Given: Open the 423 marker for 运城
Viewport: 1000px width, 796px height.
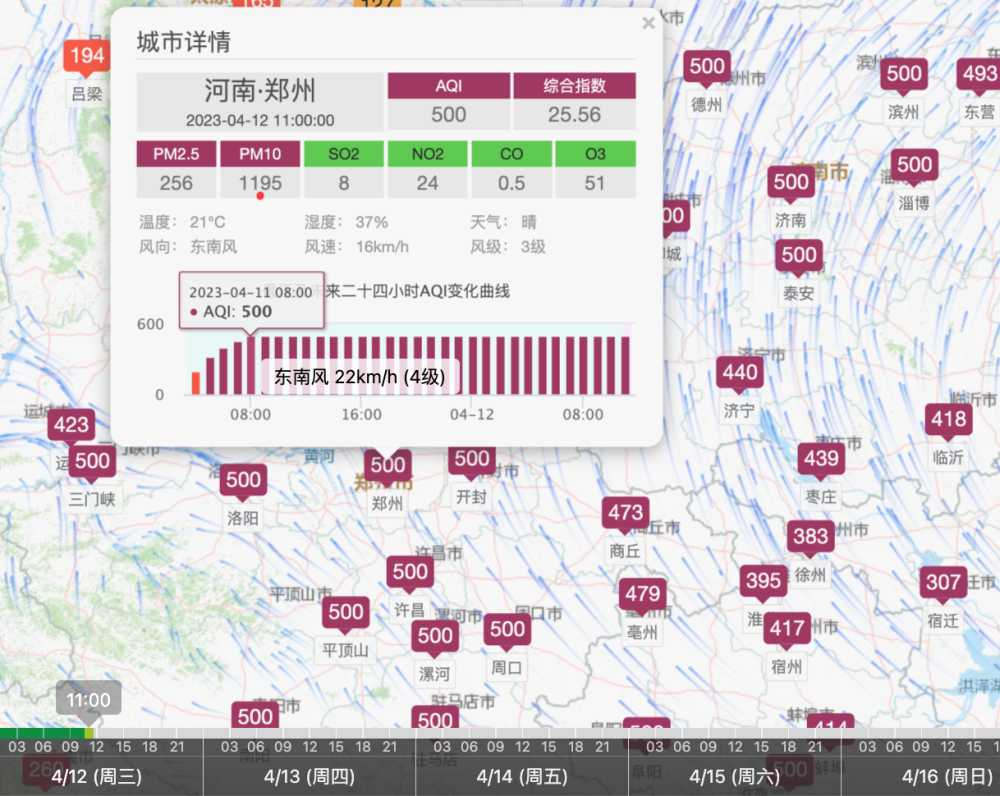Looking at the screenshot, I should [71, 425].
